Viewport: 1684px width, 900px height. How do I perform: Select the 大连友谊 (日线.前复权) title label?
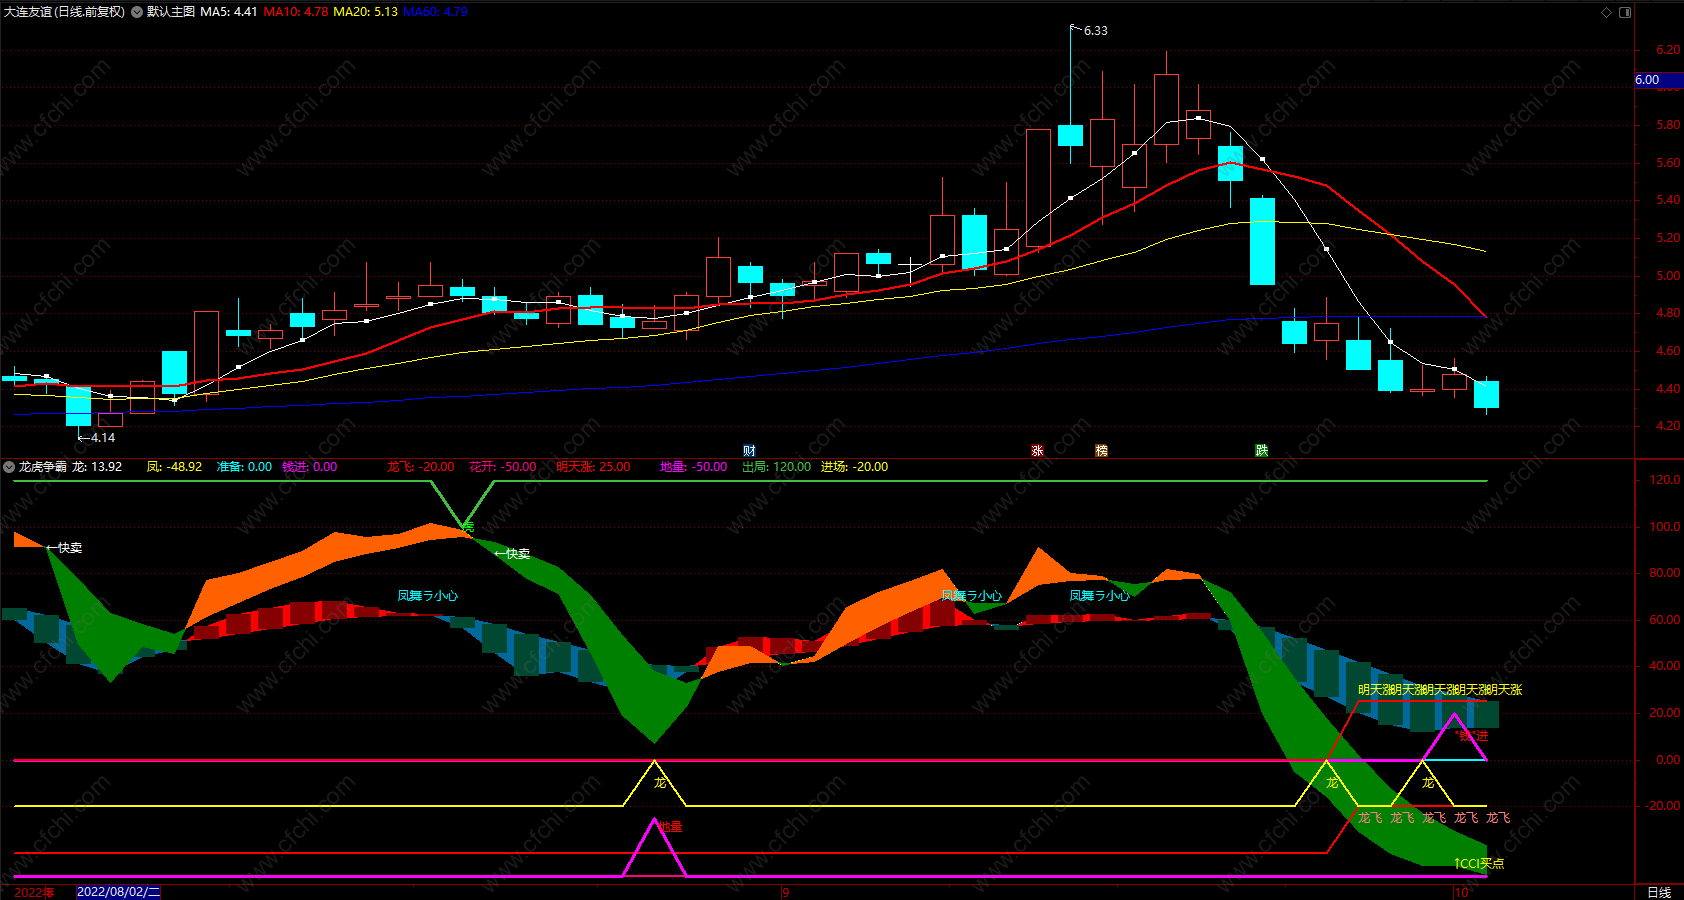[65, 12]
